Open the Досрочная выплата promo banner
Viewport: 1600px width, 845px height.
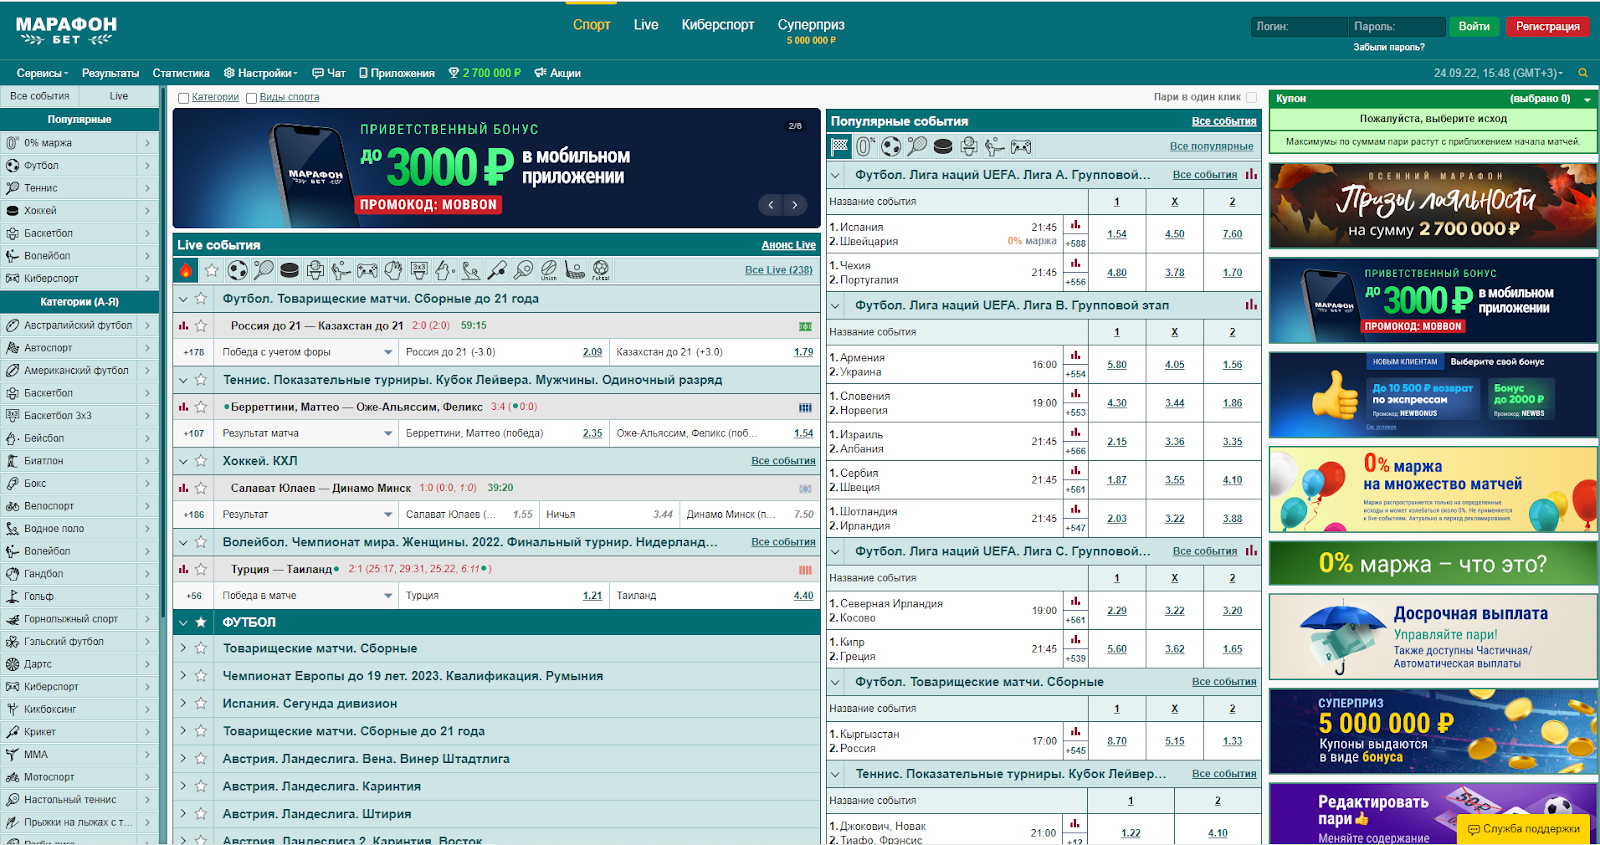pyautogui.click(x=1433, y=637)
